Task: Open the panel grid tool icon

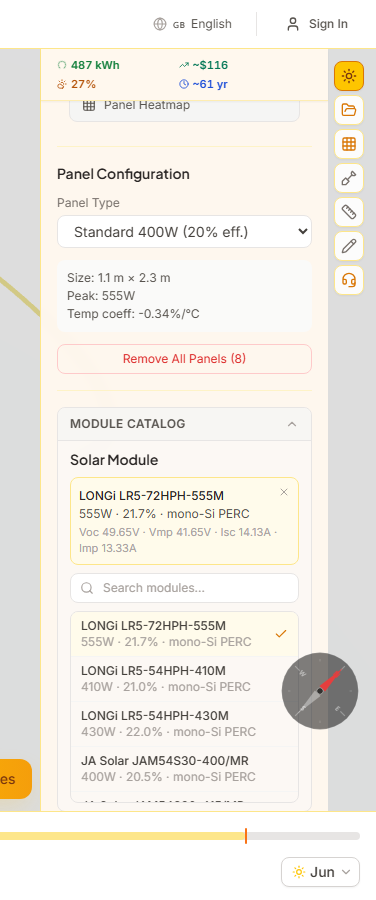Action: [x=349, y=144]
